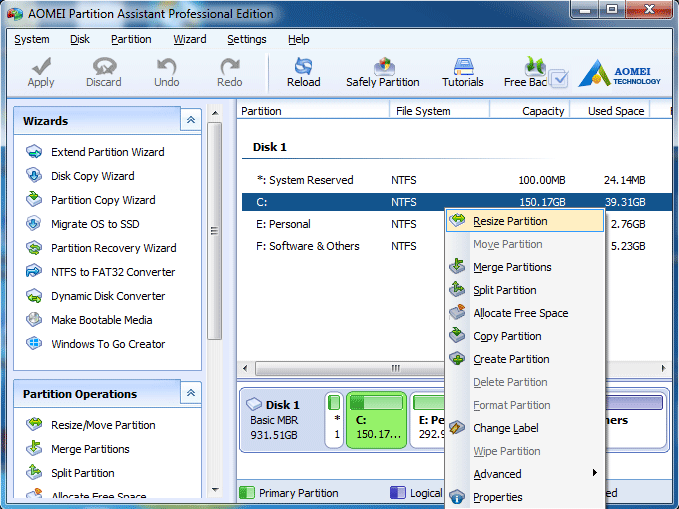Collapse the Partition Operations panel chevron

191,393
